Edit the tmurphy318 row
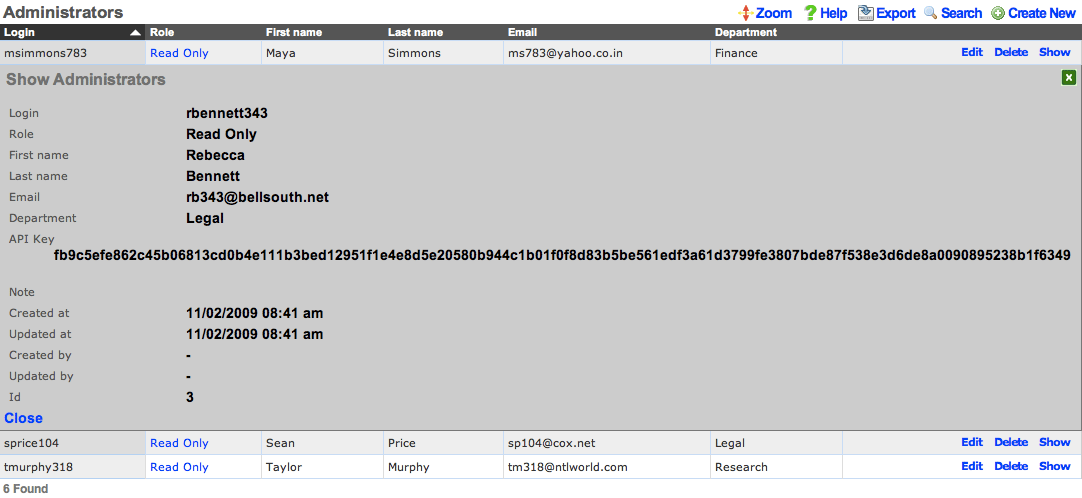The height and width of the screenshot is (498, 1082). coord(972,466)
